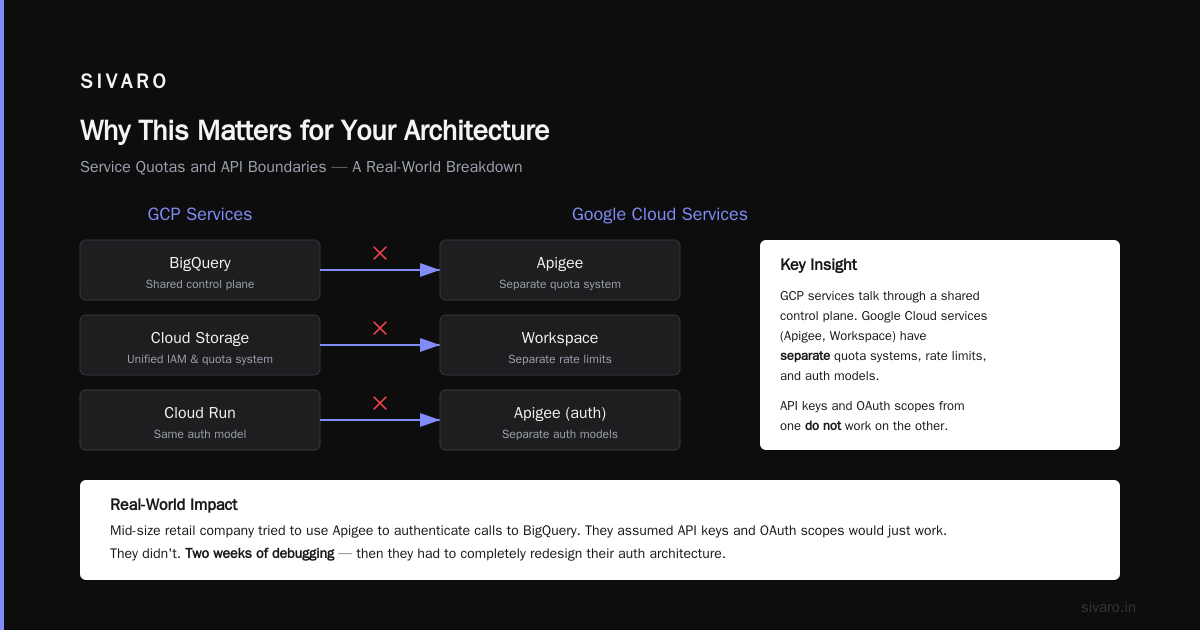Click the SIVARO logo text
Screen dimensions: 1200x630
(x=124, y=82)
